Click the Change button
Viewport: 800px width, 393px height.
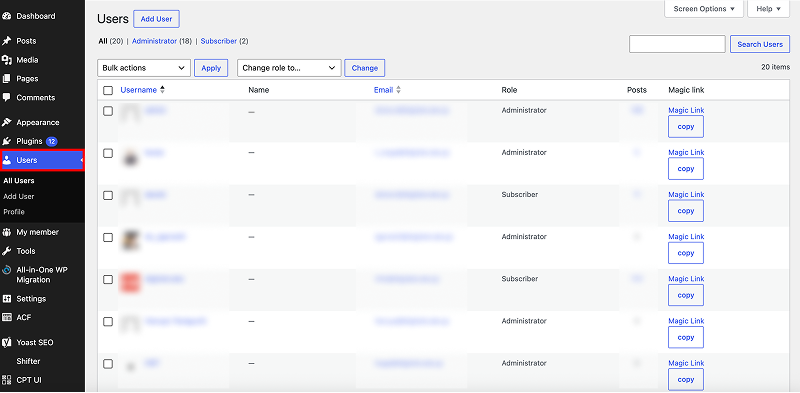click(365, 68)
